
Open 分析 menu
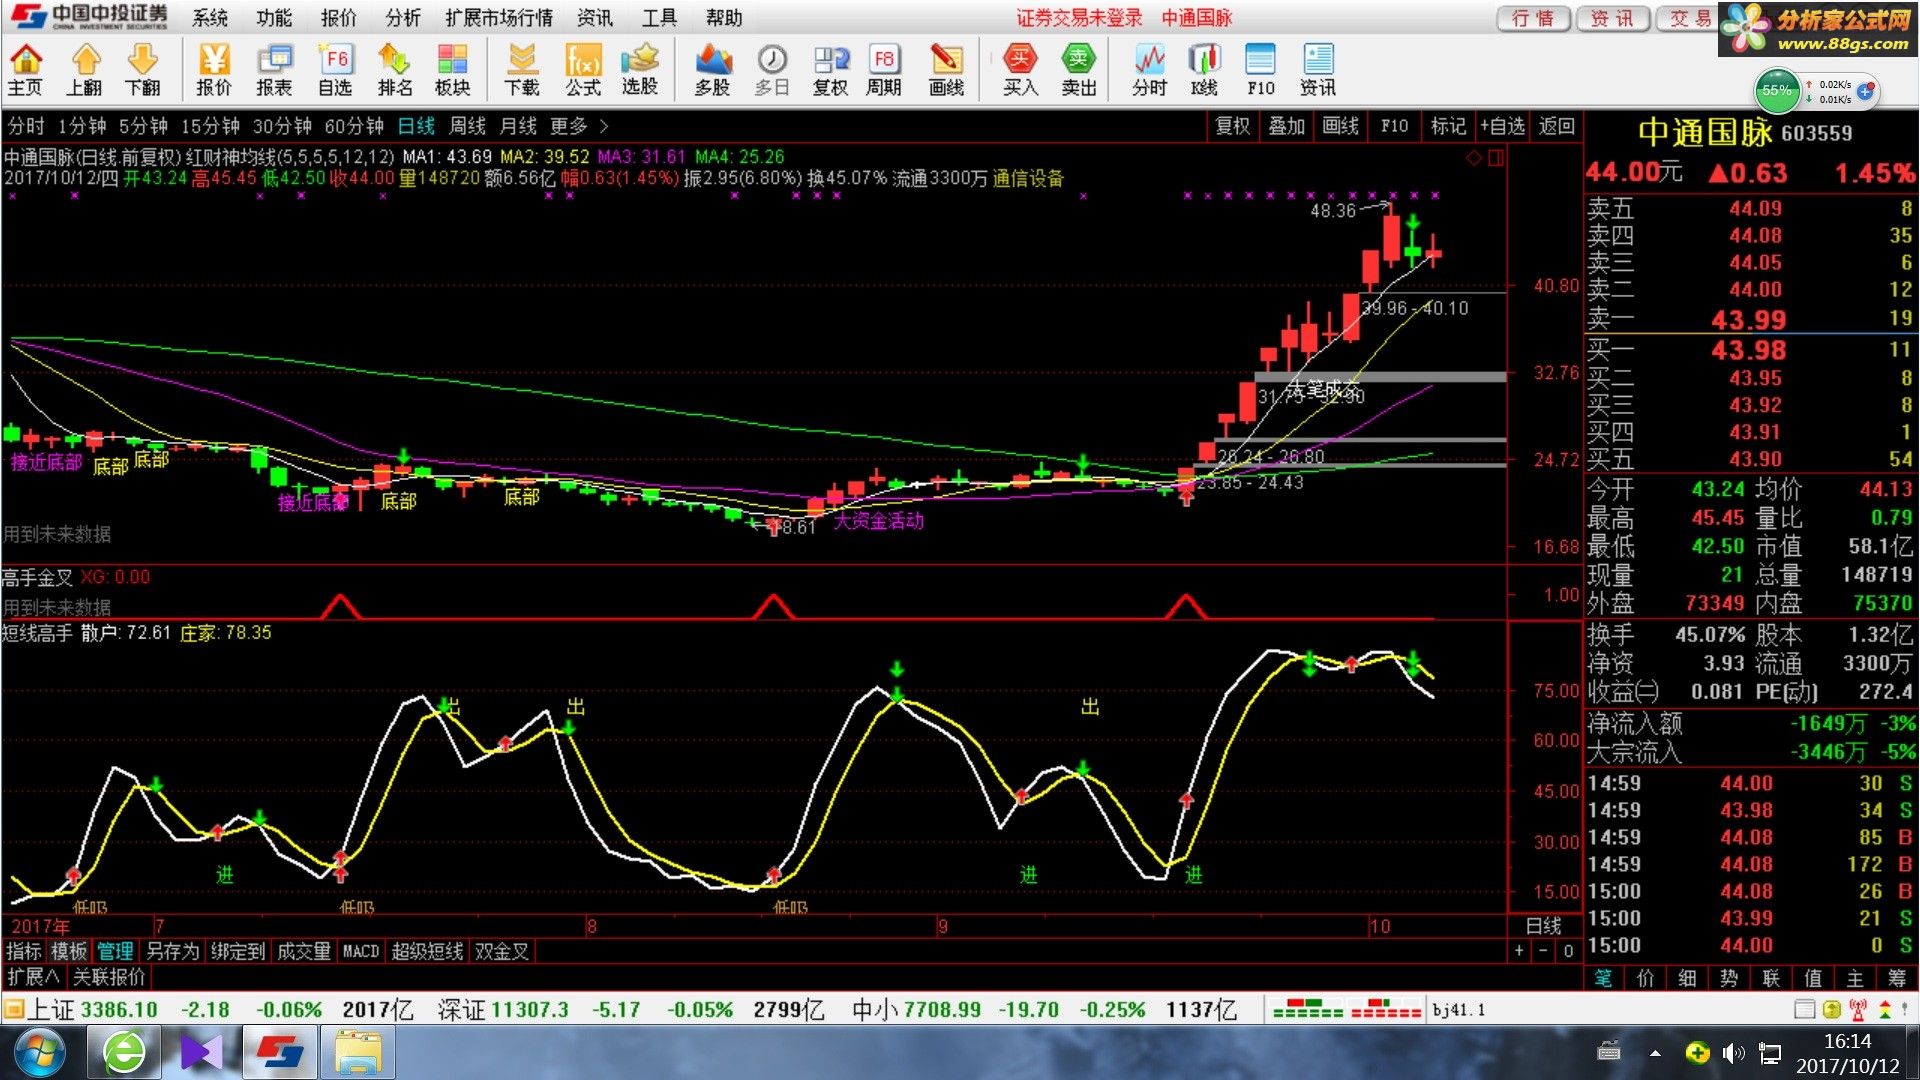[403, 18]
